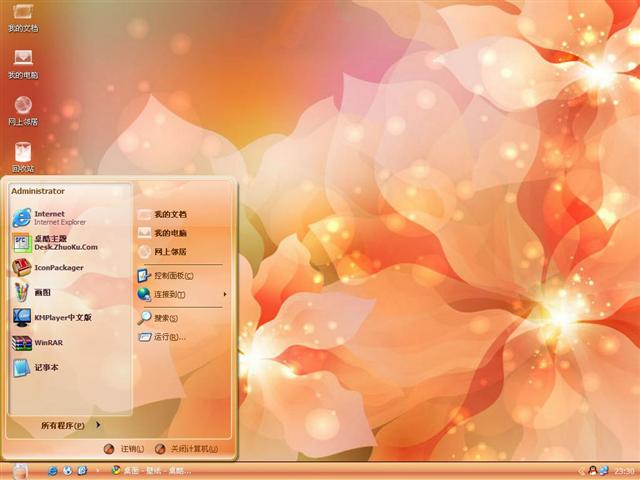Select the 我的电脑 desktop icon
Viewport: 640px width, 480px height.
[x=23, y=64]
